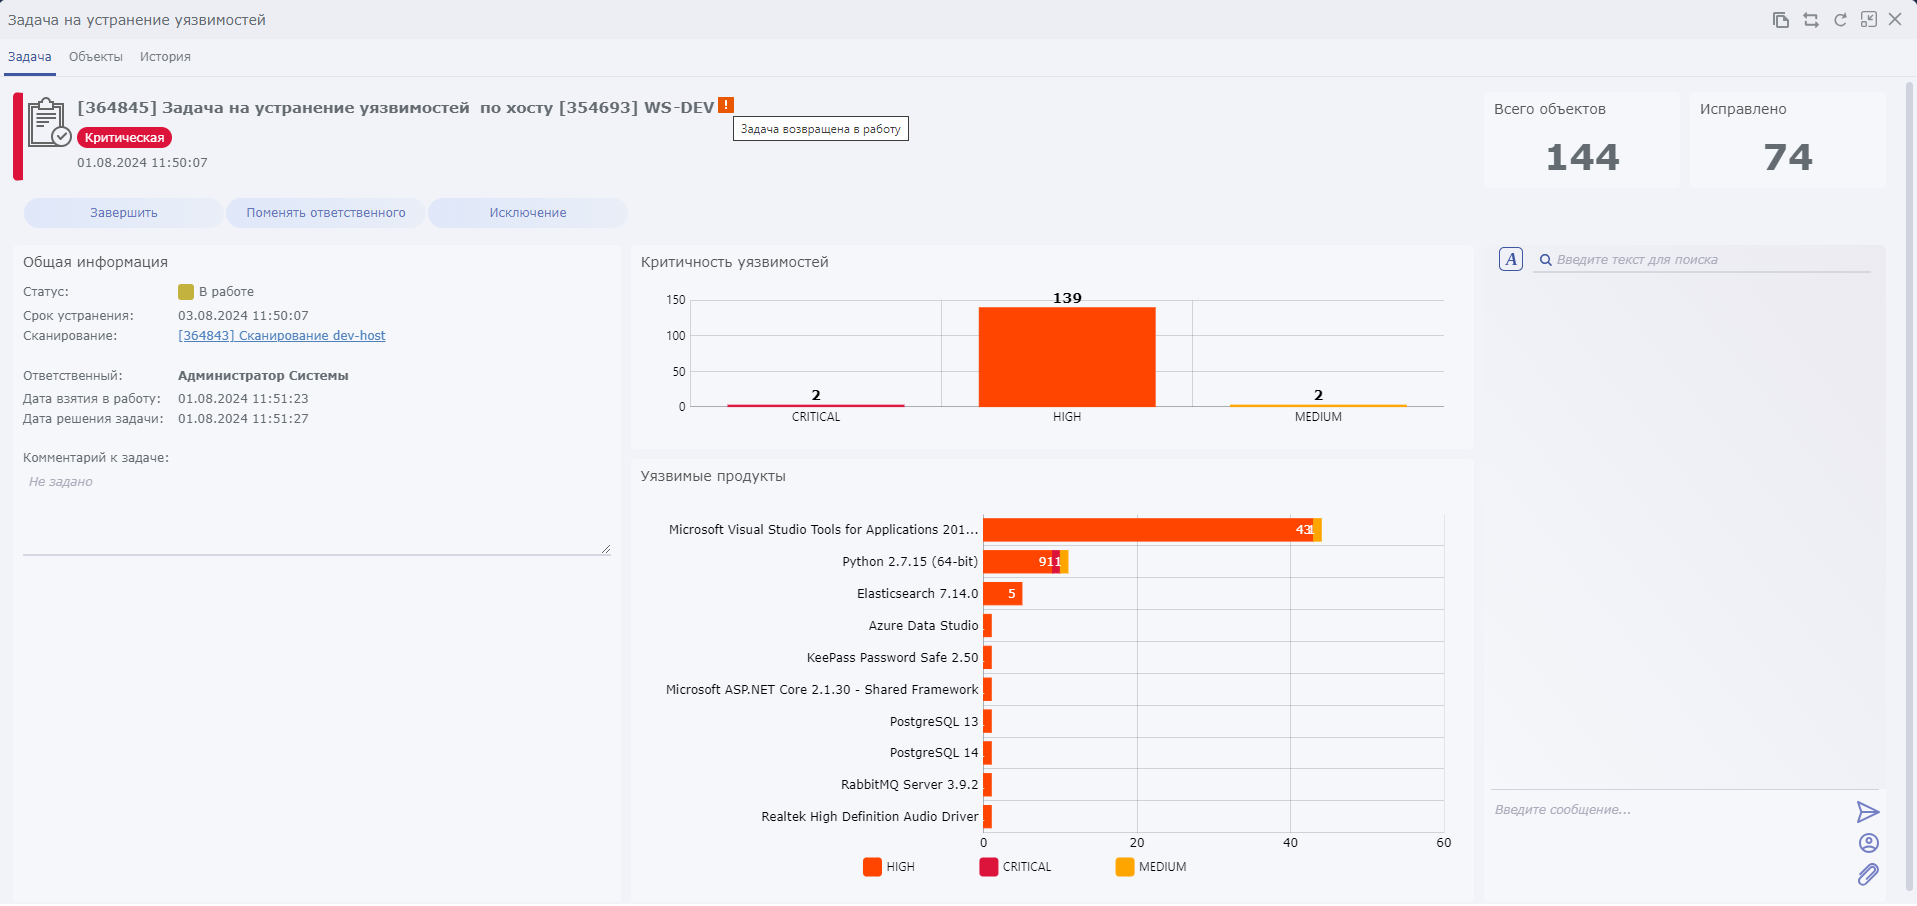This screenshot has width=1917, height=906.
Task: Click the collapse window icon
Action: pyautogui.click(x=1868, y=20)
